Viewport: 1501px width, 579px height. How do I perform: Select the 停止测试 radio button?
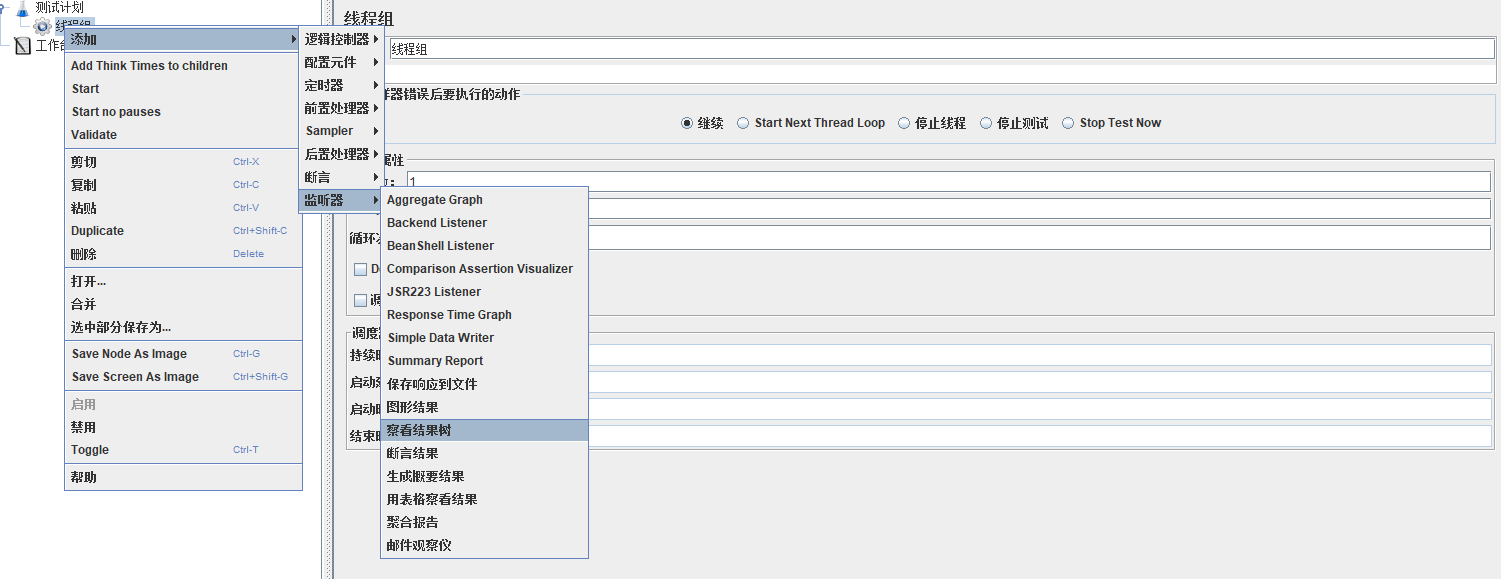click(x=986, y=123)
